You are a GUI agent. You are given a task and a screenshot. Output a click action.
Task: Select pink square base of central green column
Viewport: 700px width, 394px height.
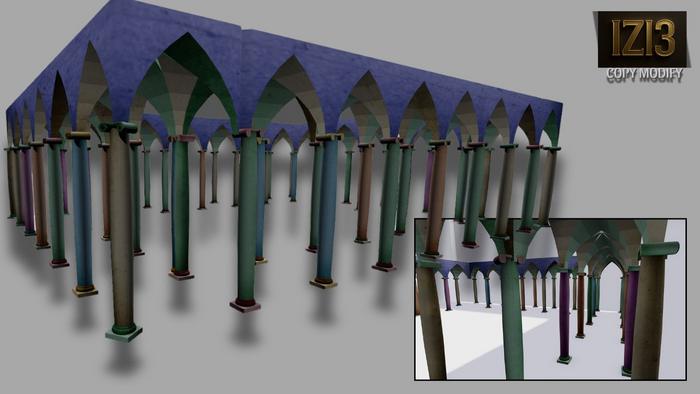pyautogui.click(x=245, y=306)
